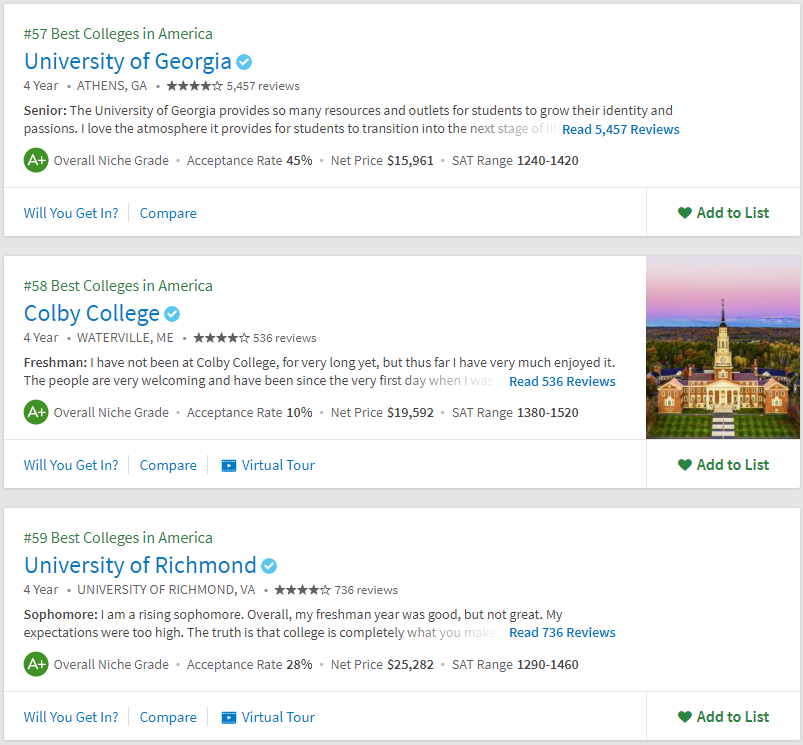Click verified badge next to University of Richmond

coord(269,566)
